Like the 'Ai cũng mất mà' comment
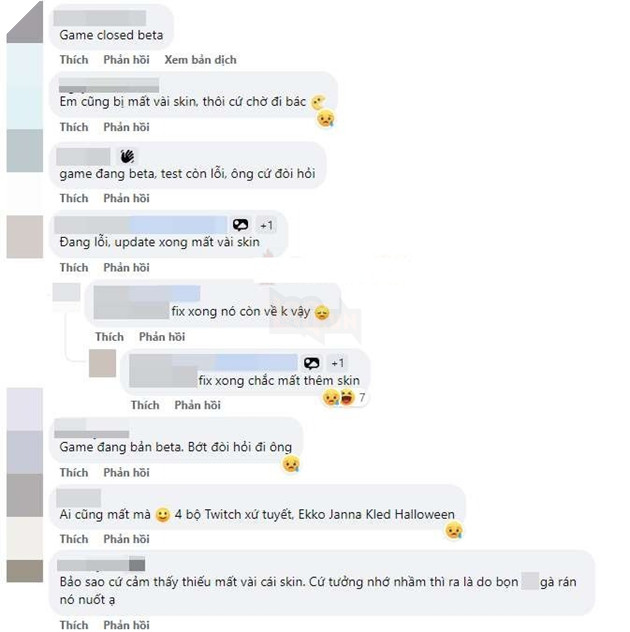This screenshot has width=630, height=632. (x=74, y=539)
